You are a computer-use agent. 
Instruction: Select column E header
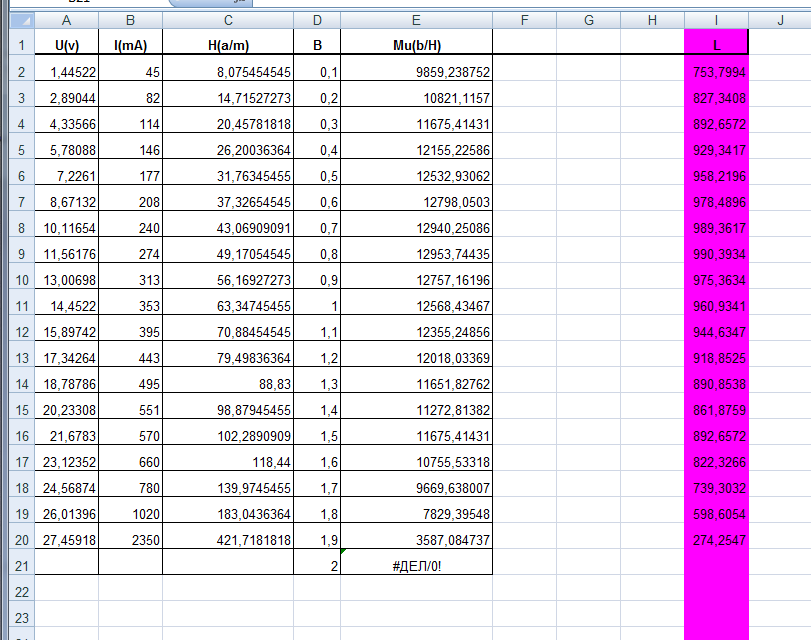pos(416,20)
